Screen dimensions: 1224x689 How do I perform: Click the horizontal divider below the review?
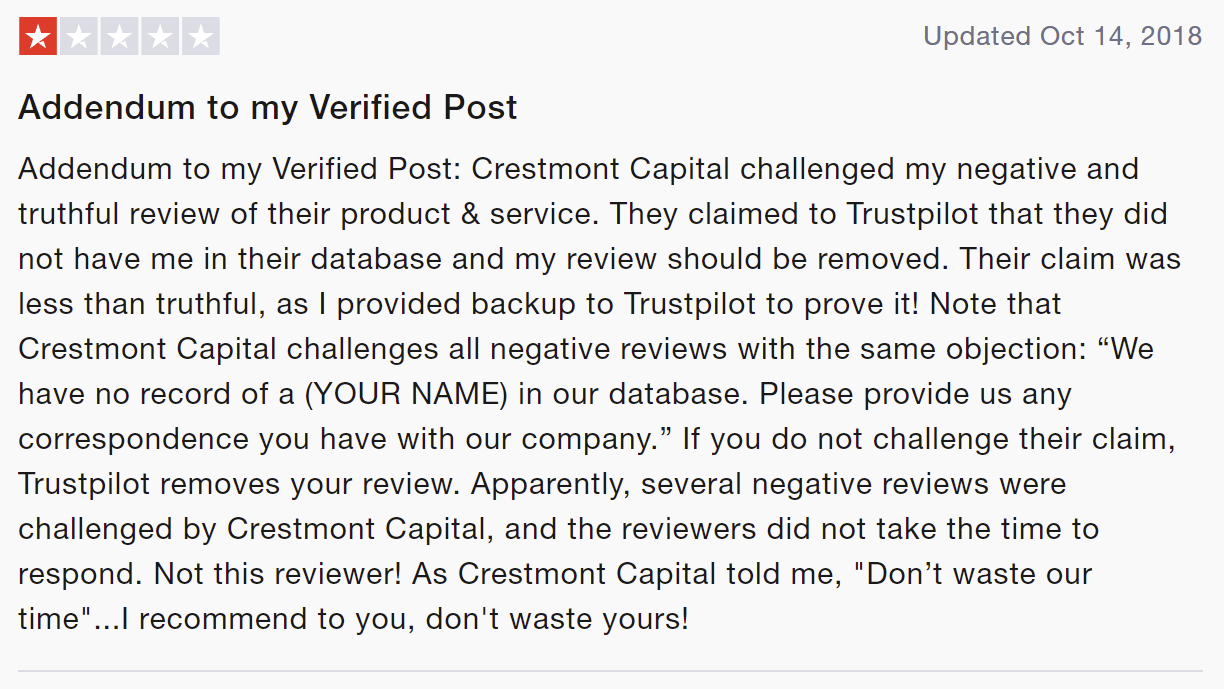click(610, 671)
